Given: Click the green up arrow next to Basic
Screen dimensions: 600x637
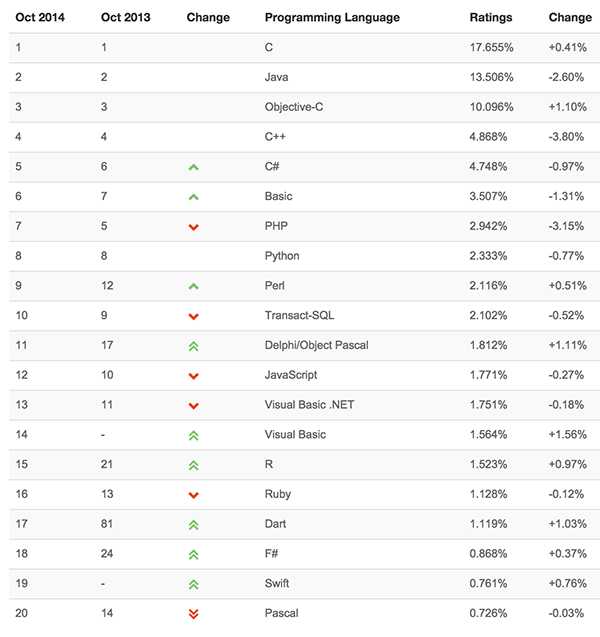Looking at the screenshot, I should (194, 197).
